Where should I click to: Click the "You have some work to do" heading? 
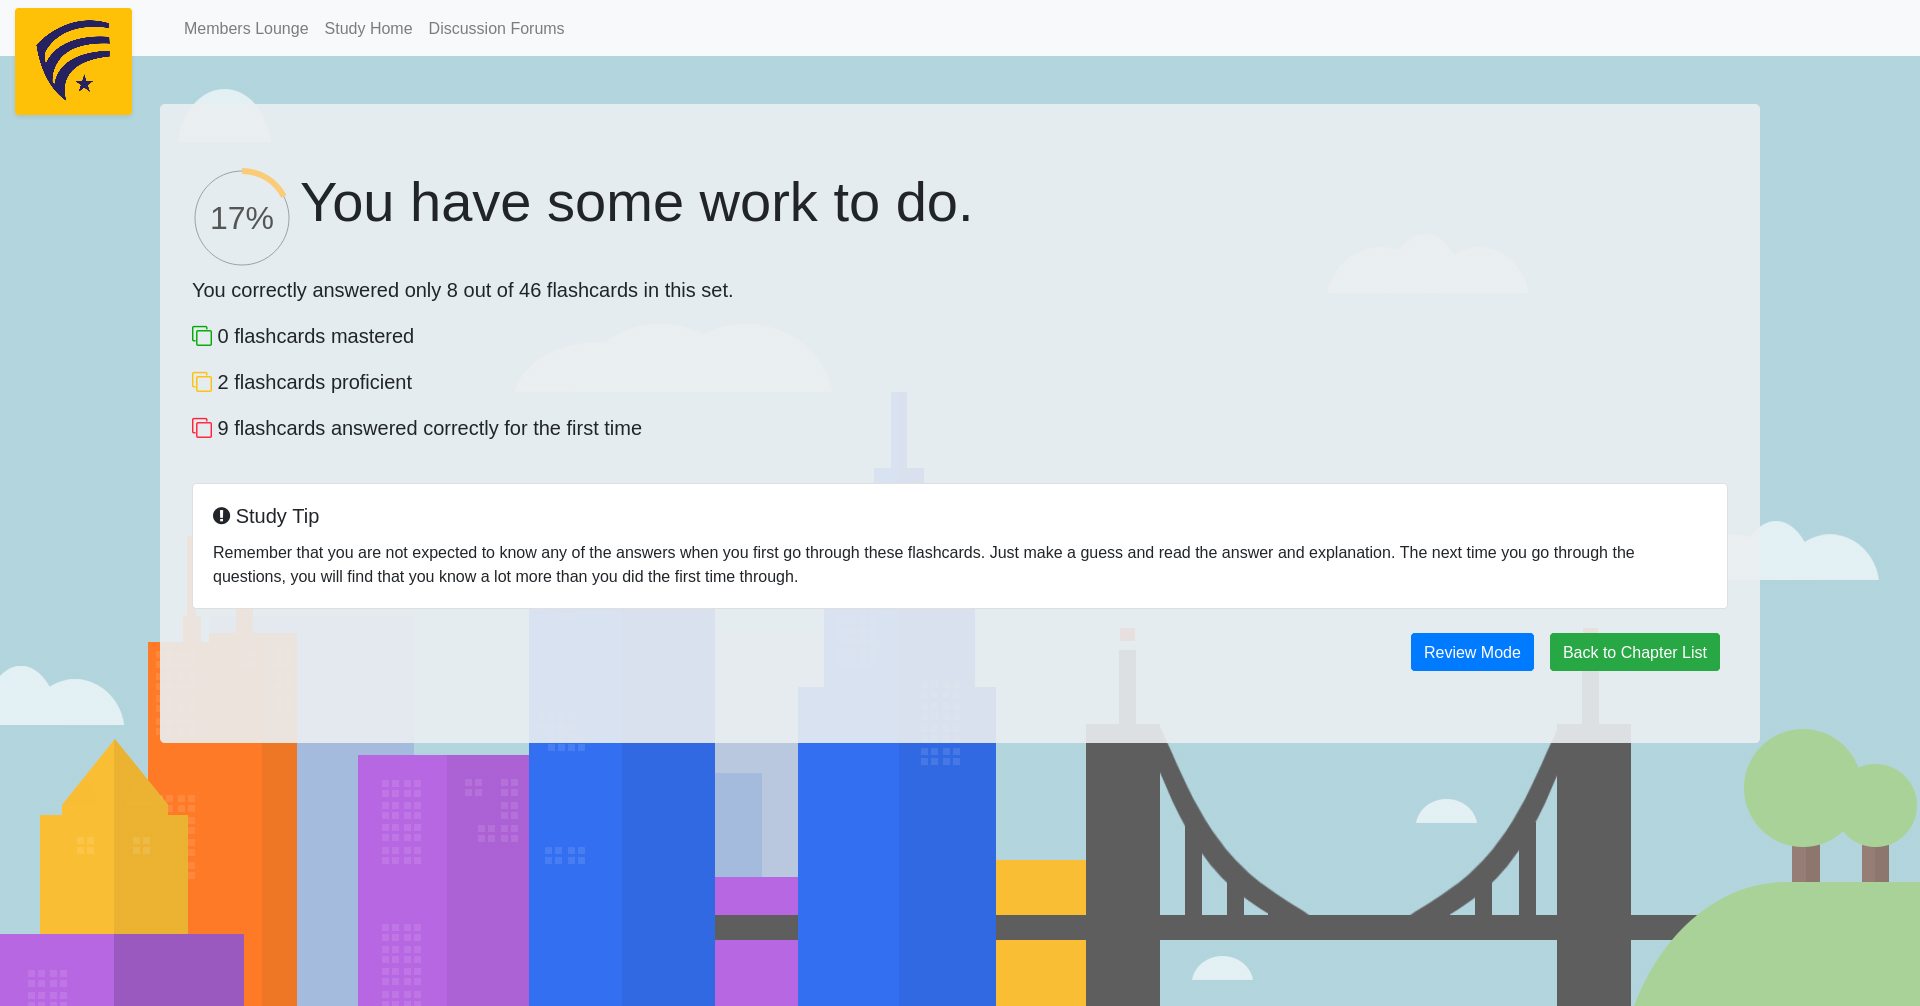[636, 203]
